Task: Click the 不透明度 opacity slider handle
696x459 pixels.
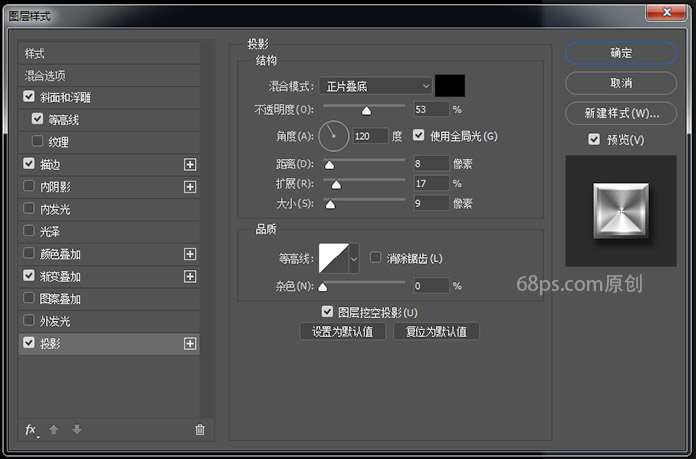Action: [366, 111]
